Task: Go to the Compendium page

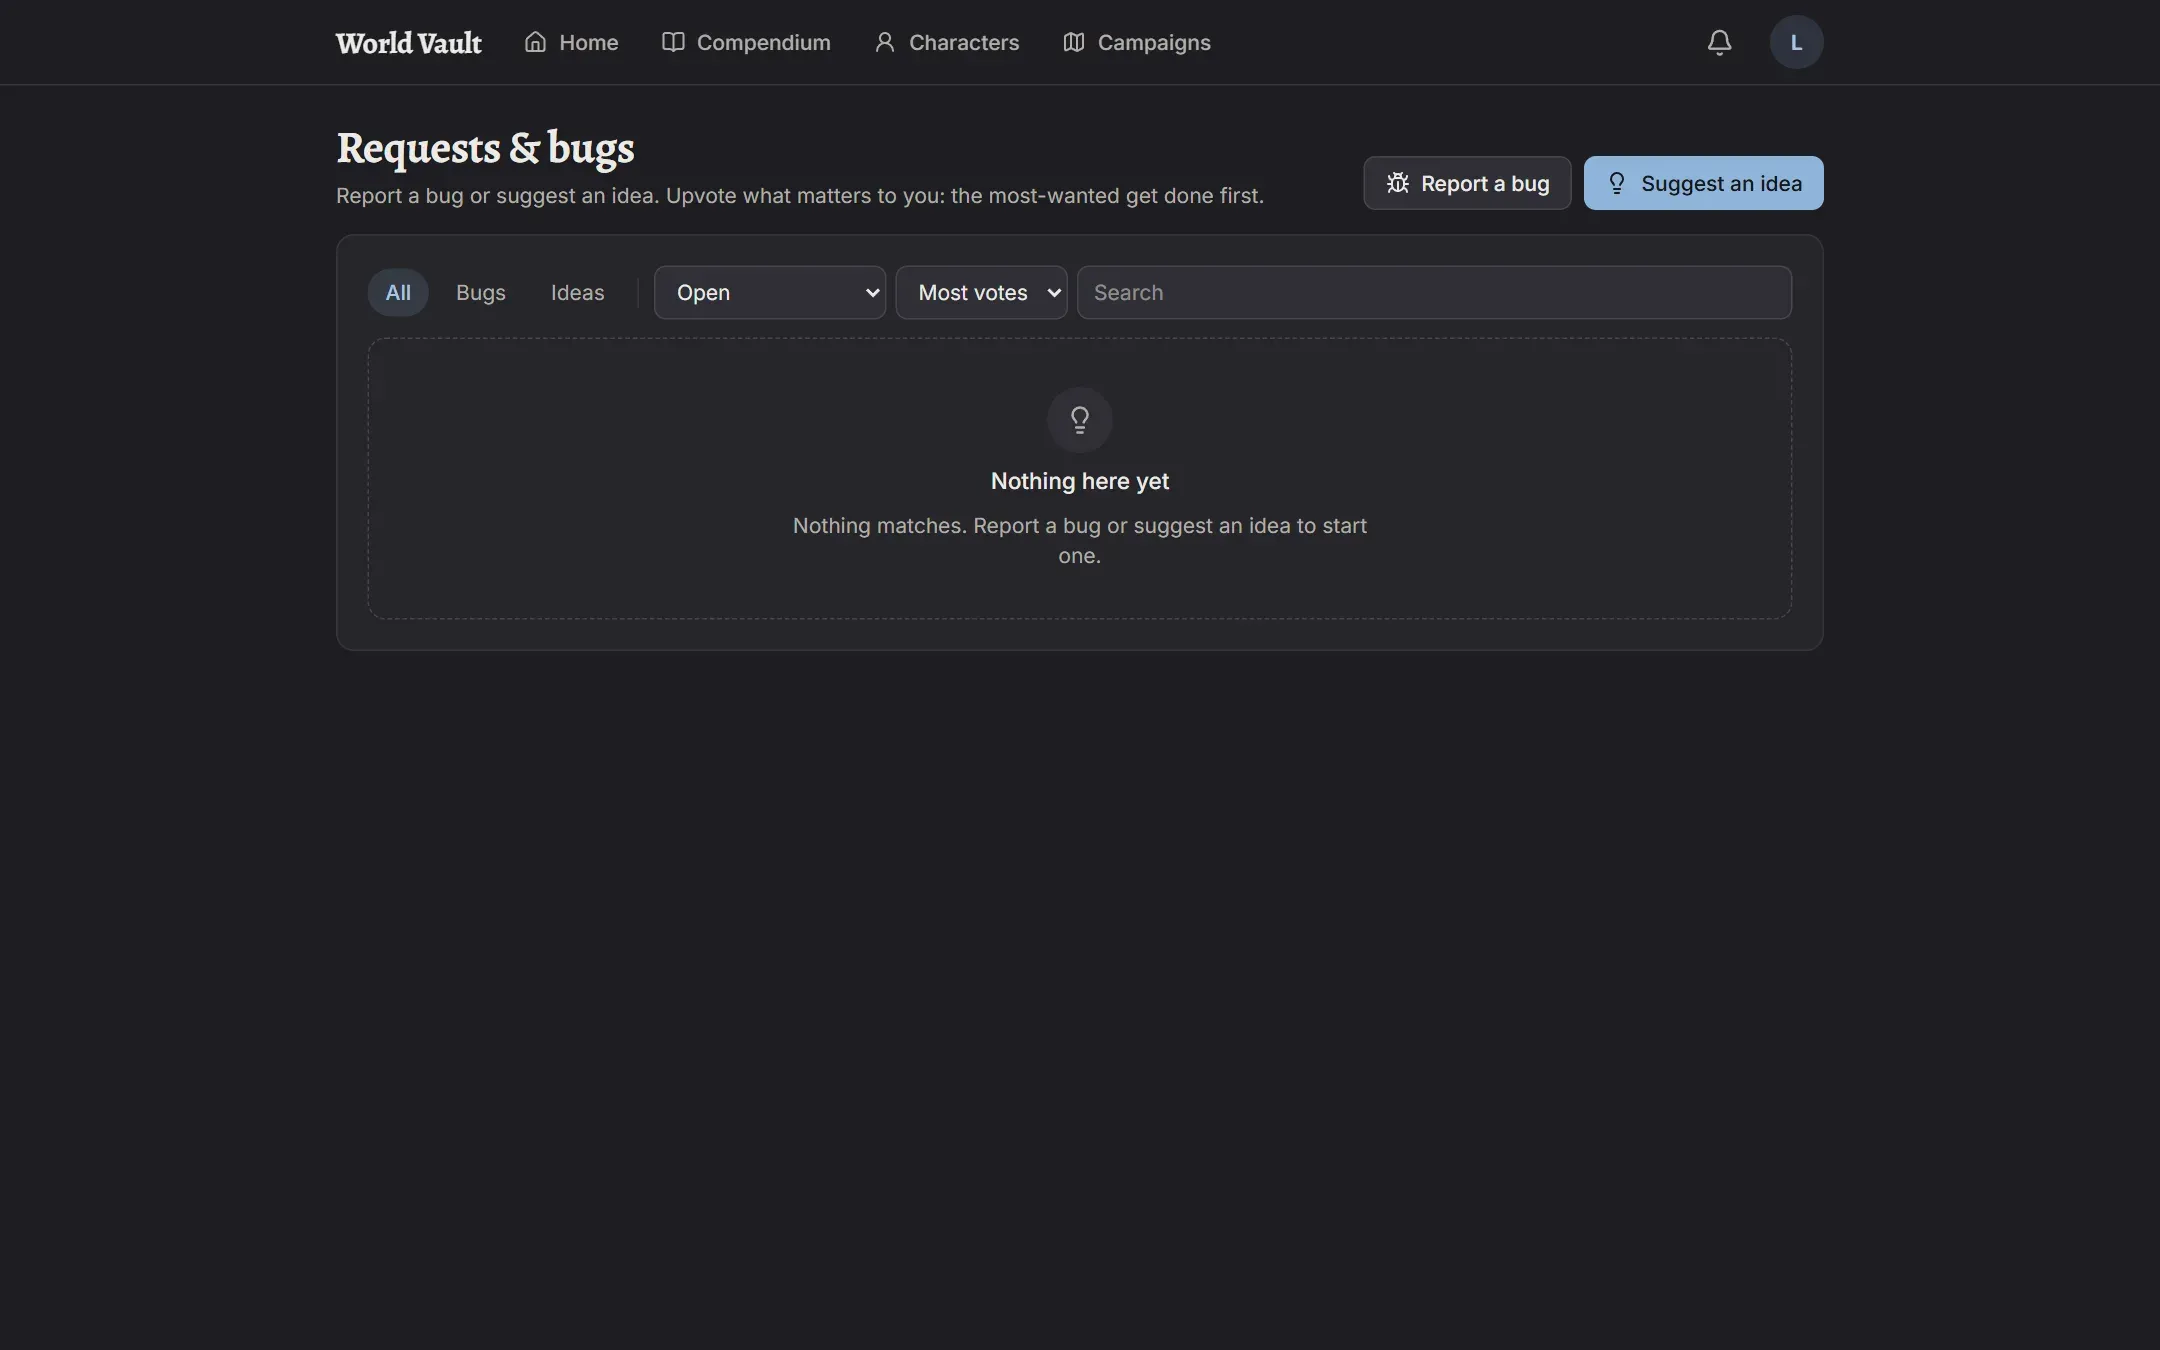Action: pyautogui.click(x=745, y=42)
